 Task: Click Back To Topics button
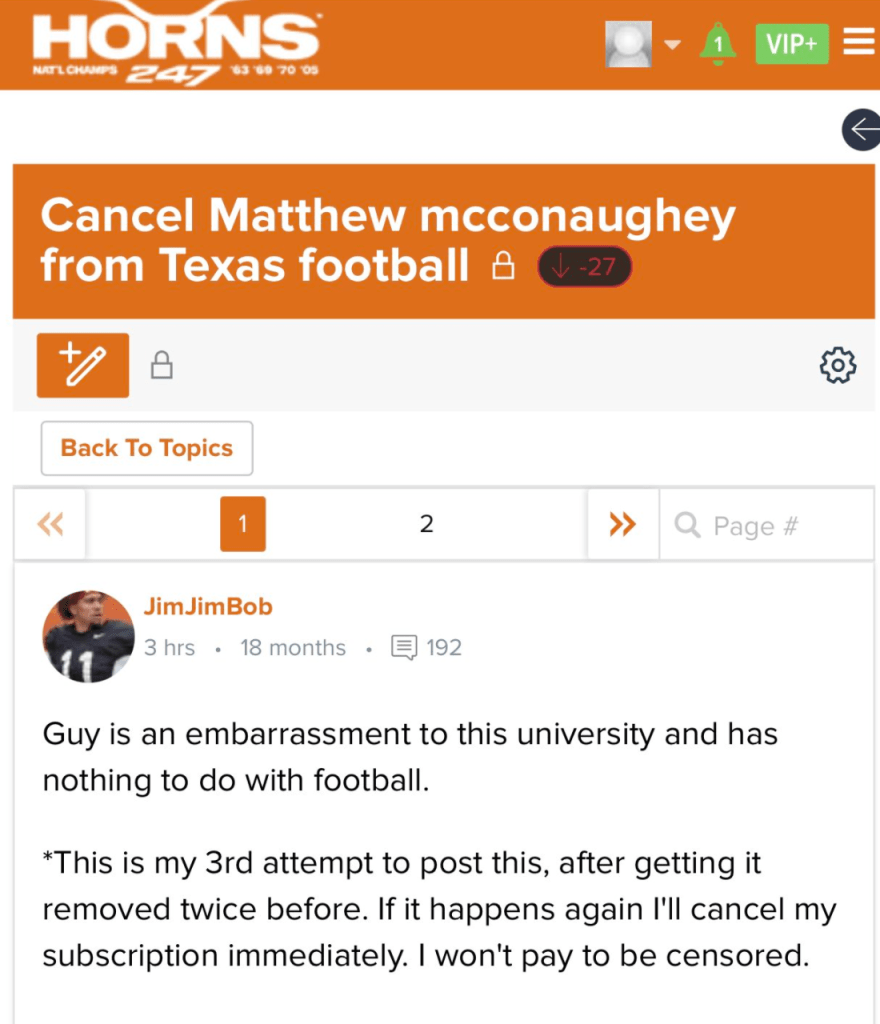pos(147,448)
